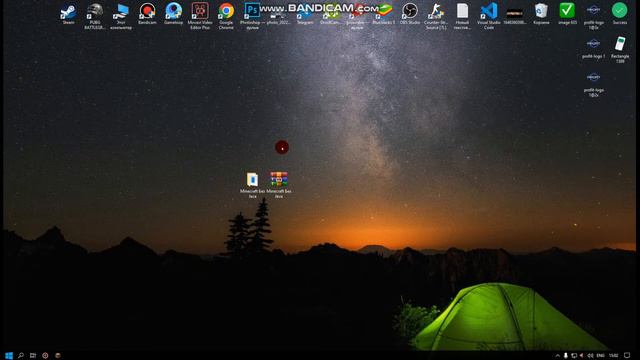The image size is (640, 360).
Task: Launch the OBS Studio shortcut
Action: (410, 14)
